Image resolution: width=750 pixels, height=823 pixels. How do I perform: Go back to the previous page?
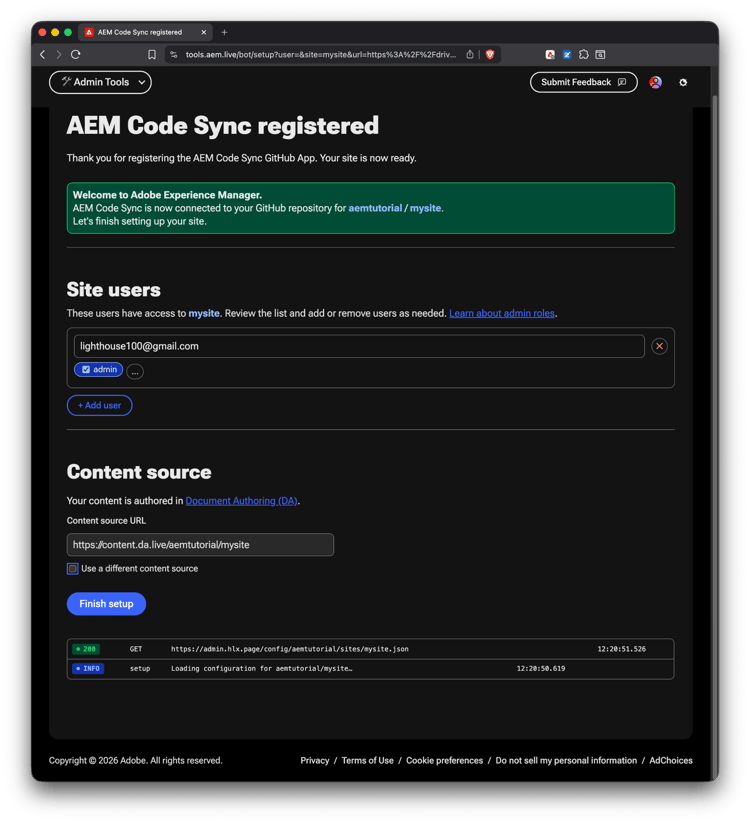pyautogui.click(x=43, y=55)
